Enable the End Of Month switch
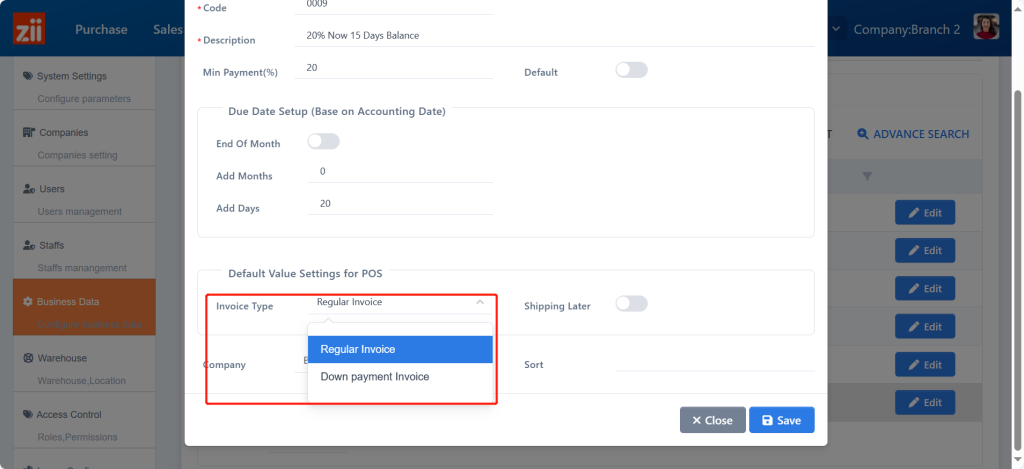 (x=323, y=142)
